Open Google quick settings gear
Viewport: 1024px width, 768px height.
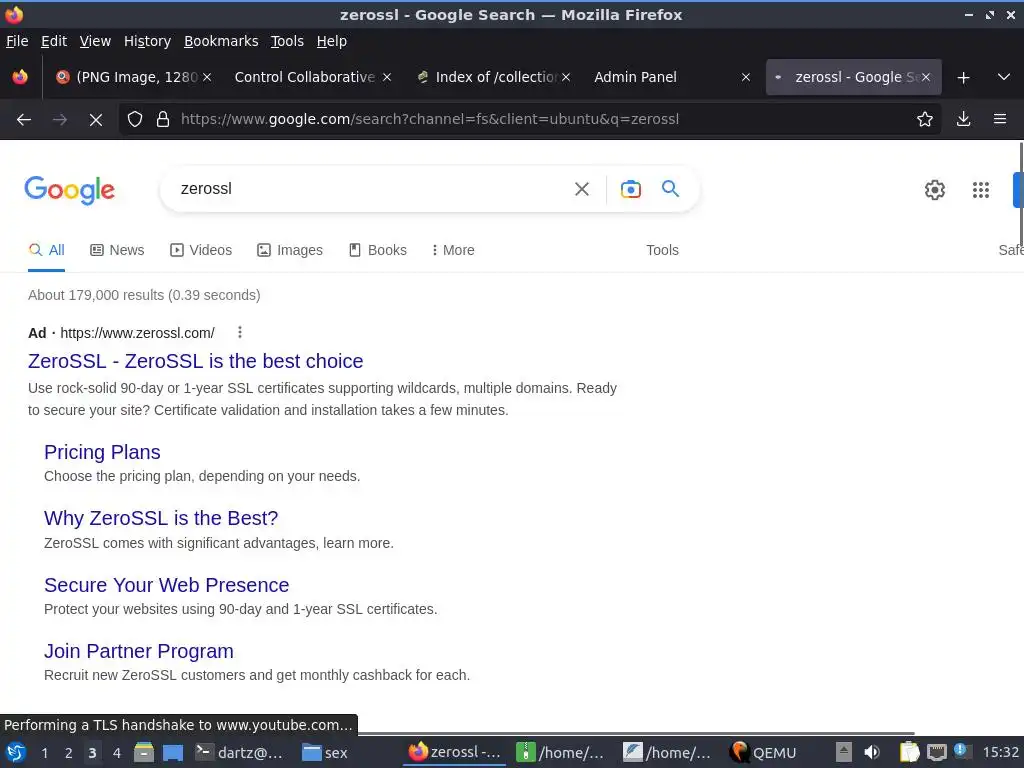point(935,190)
